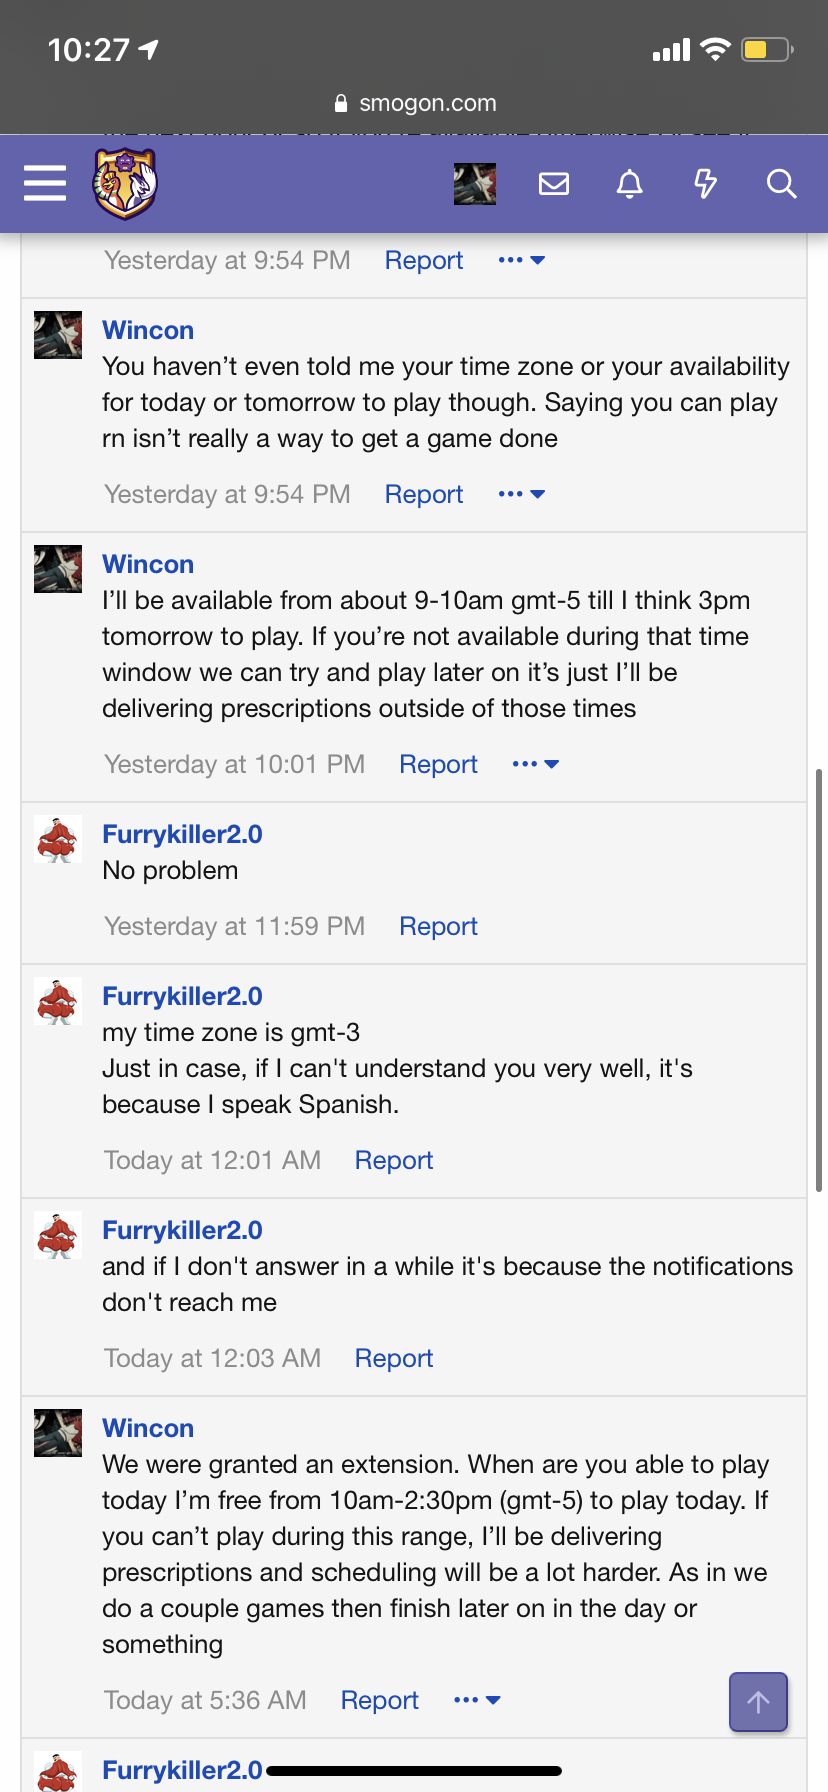Tap the scroll-to-top arrow button
Viewport: 828px width, 1792px height.
point(758,1701)
